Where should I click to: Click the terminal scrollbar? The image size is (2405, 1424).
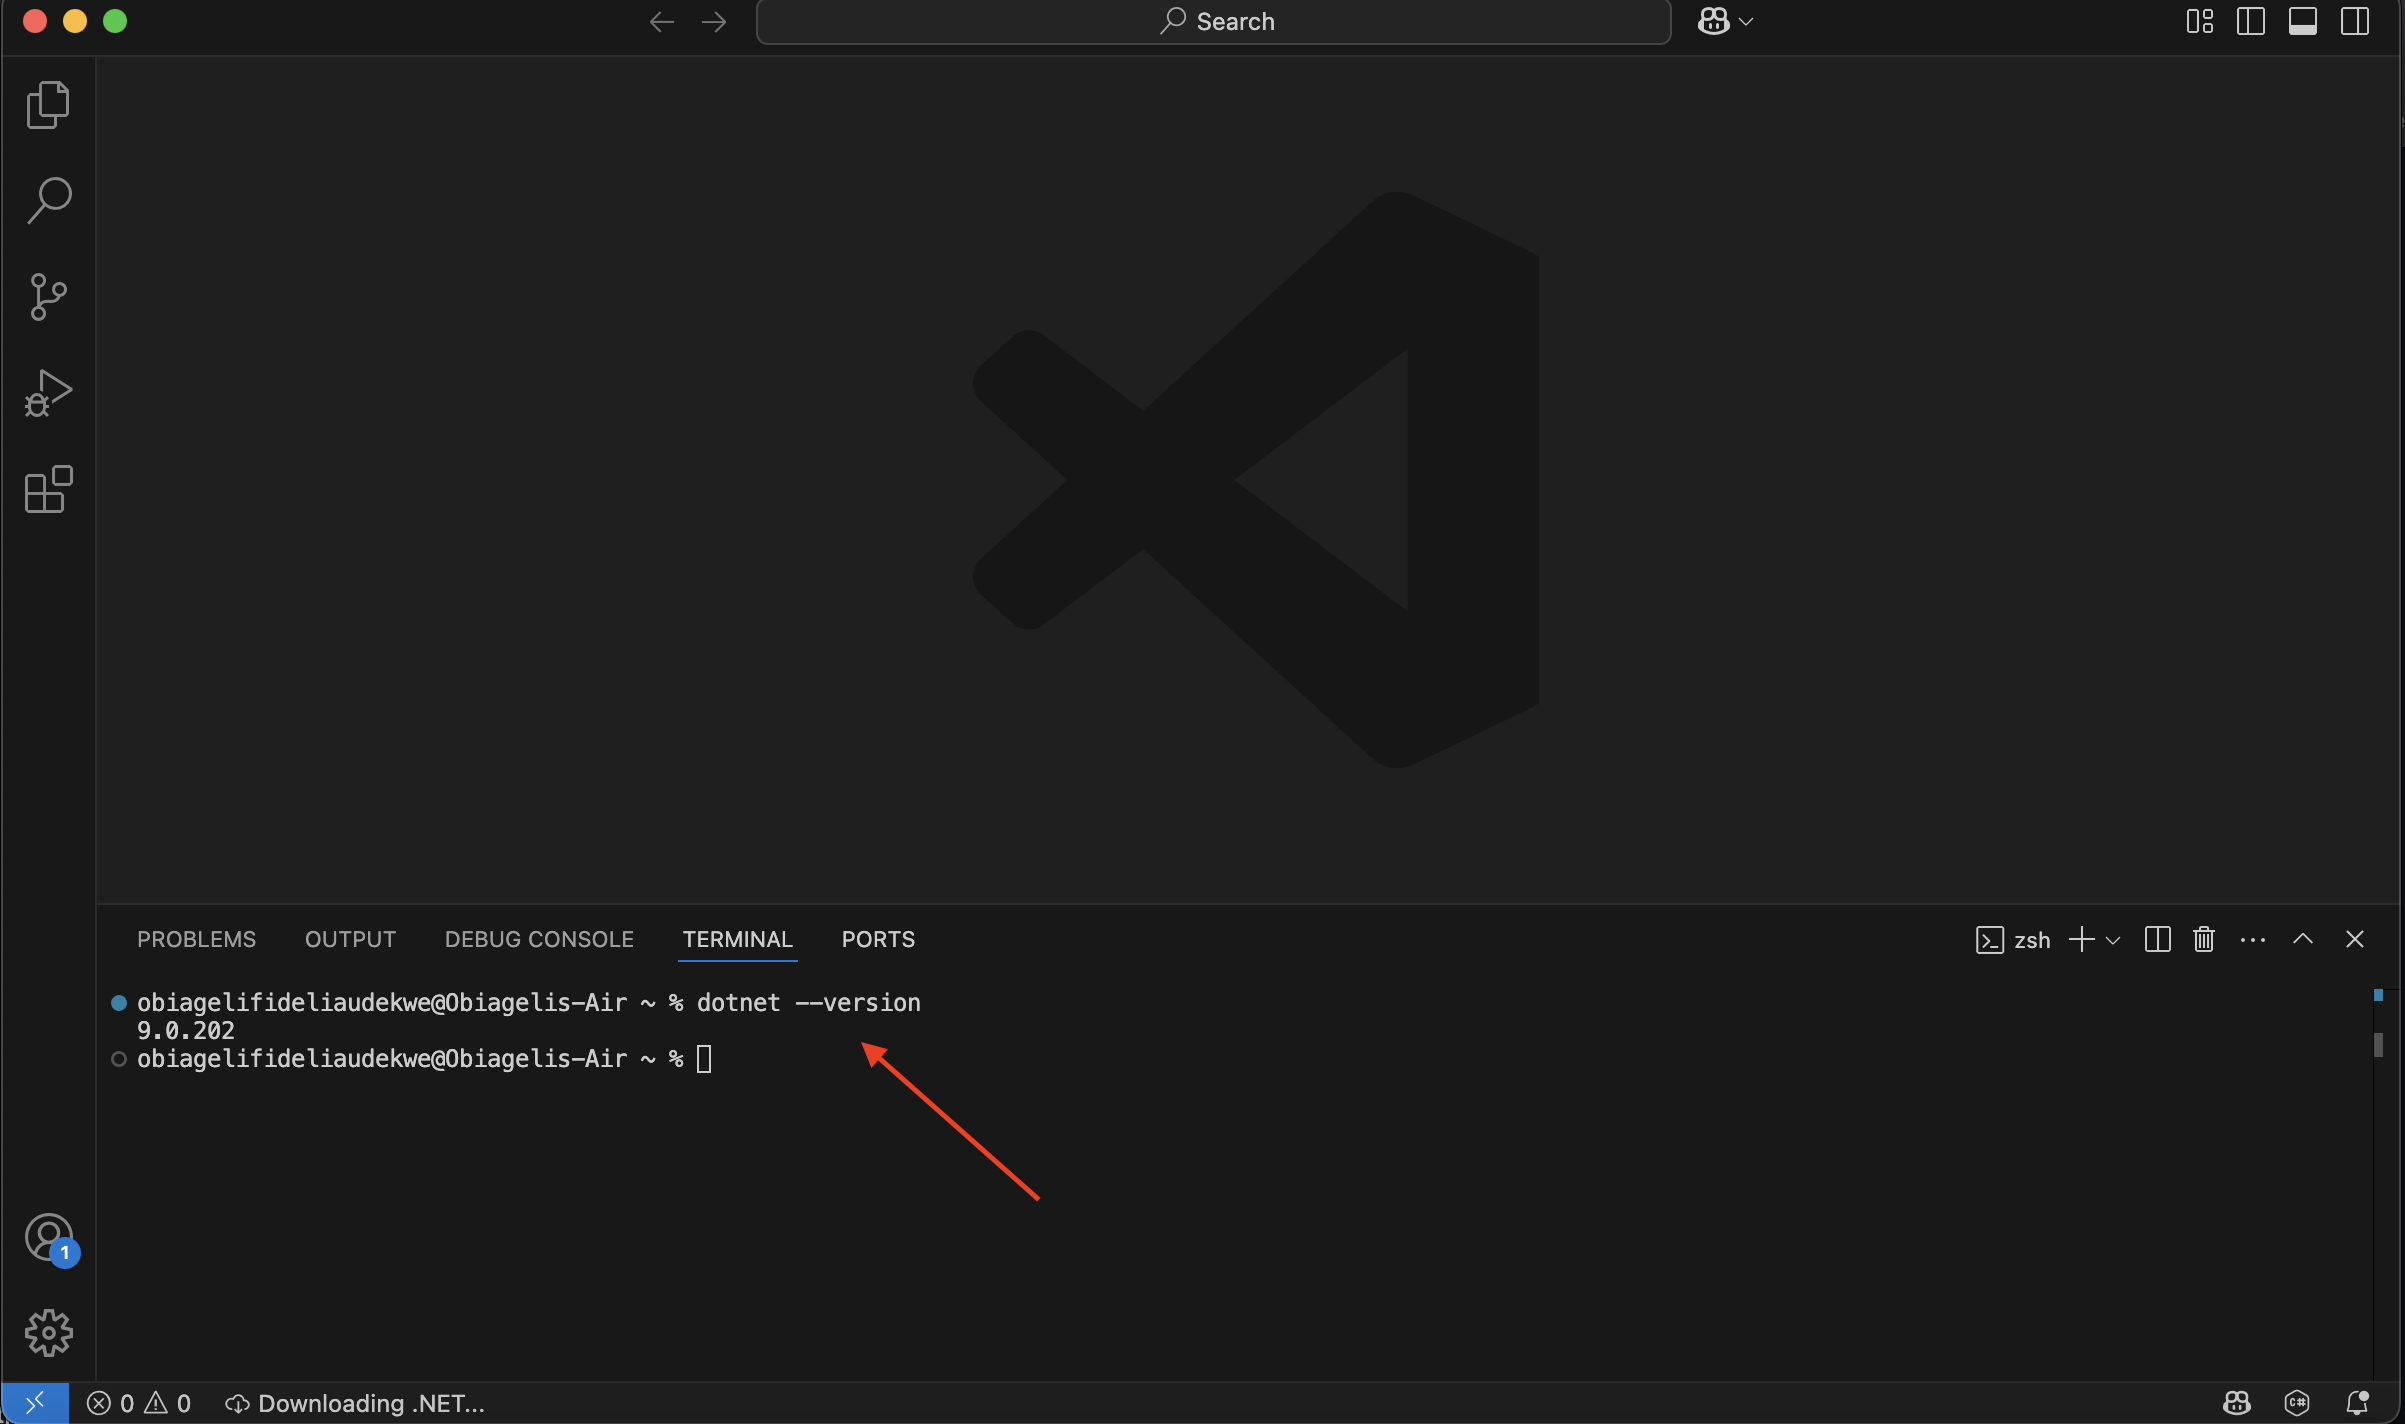coord(2379,1044)
